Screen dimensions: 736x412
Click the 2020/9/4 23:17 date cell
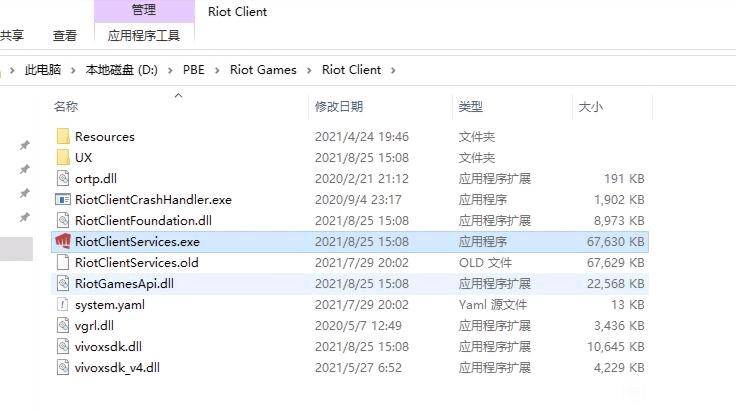tap(358, 199)
